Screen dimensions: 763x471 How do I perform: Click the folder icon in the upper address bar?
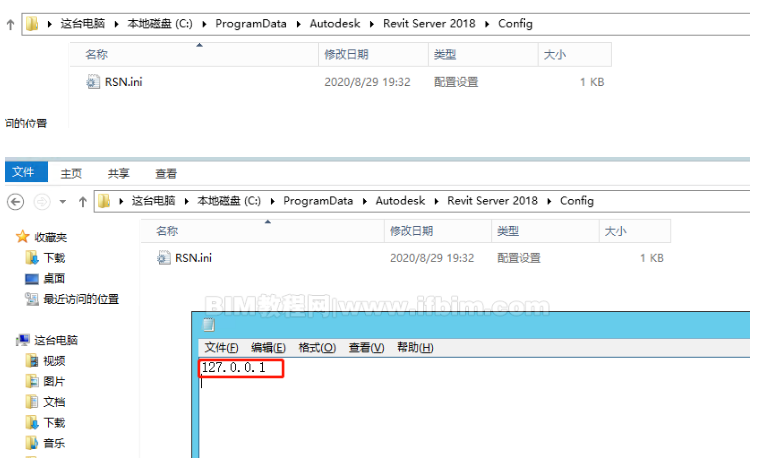pos(32,23)
